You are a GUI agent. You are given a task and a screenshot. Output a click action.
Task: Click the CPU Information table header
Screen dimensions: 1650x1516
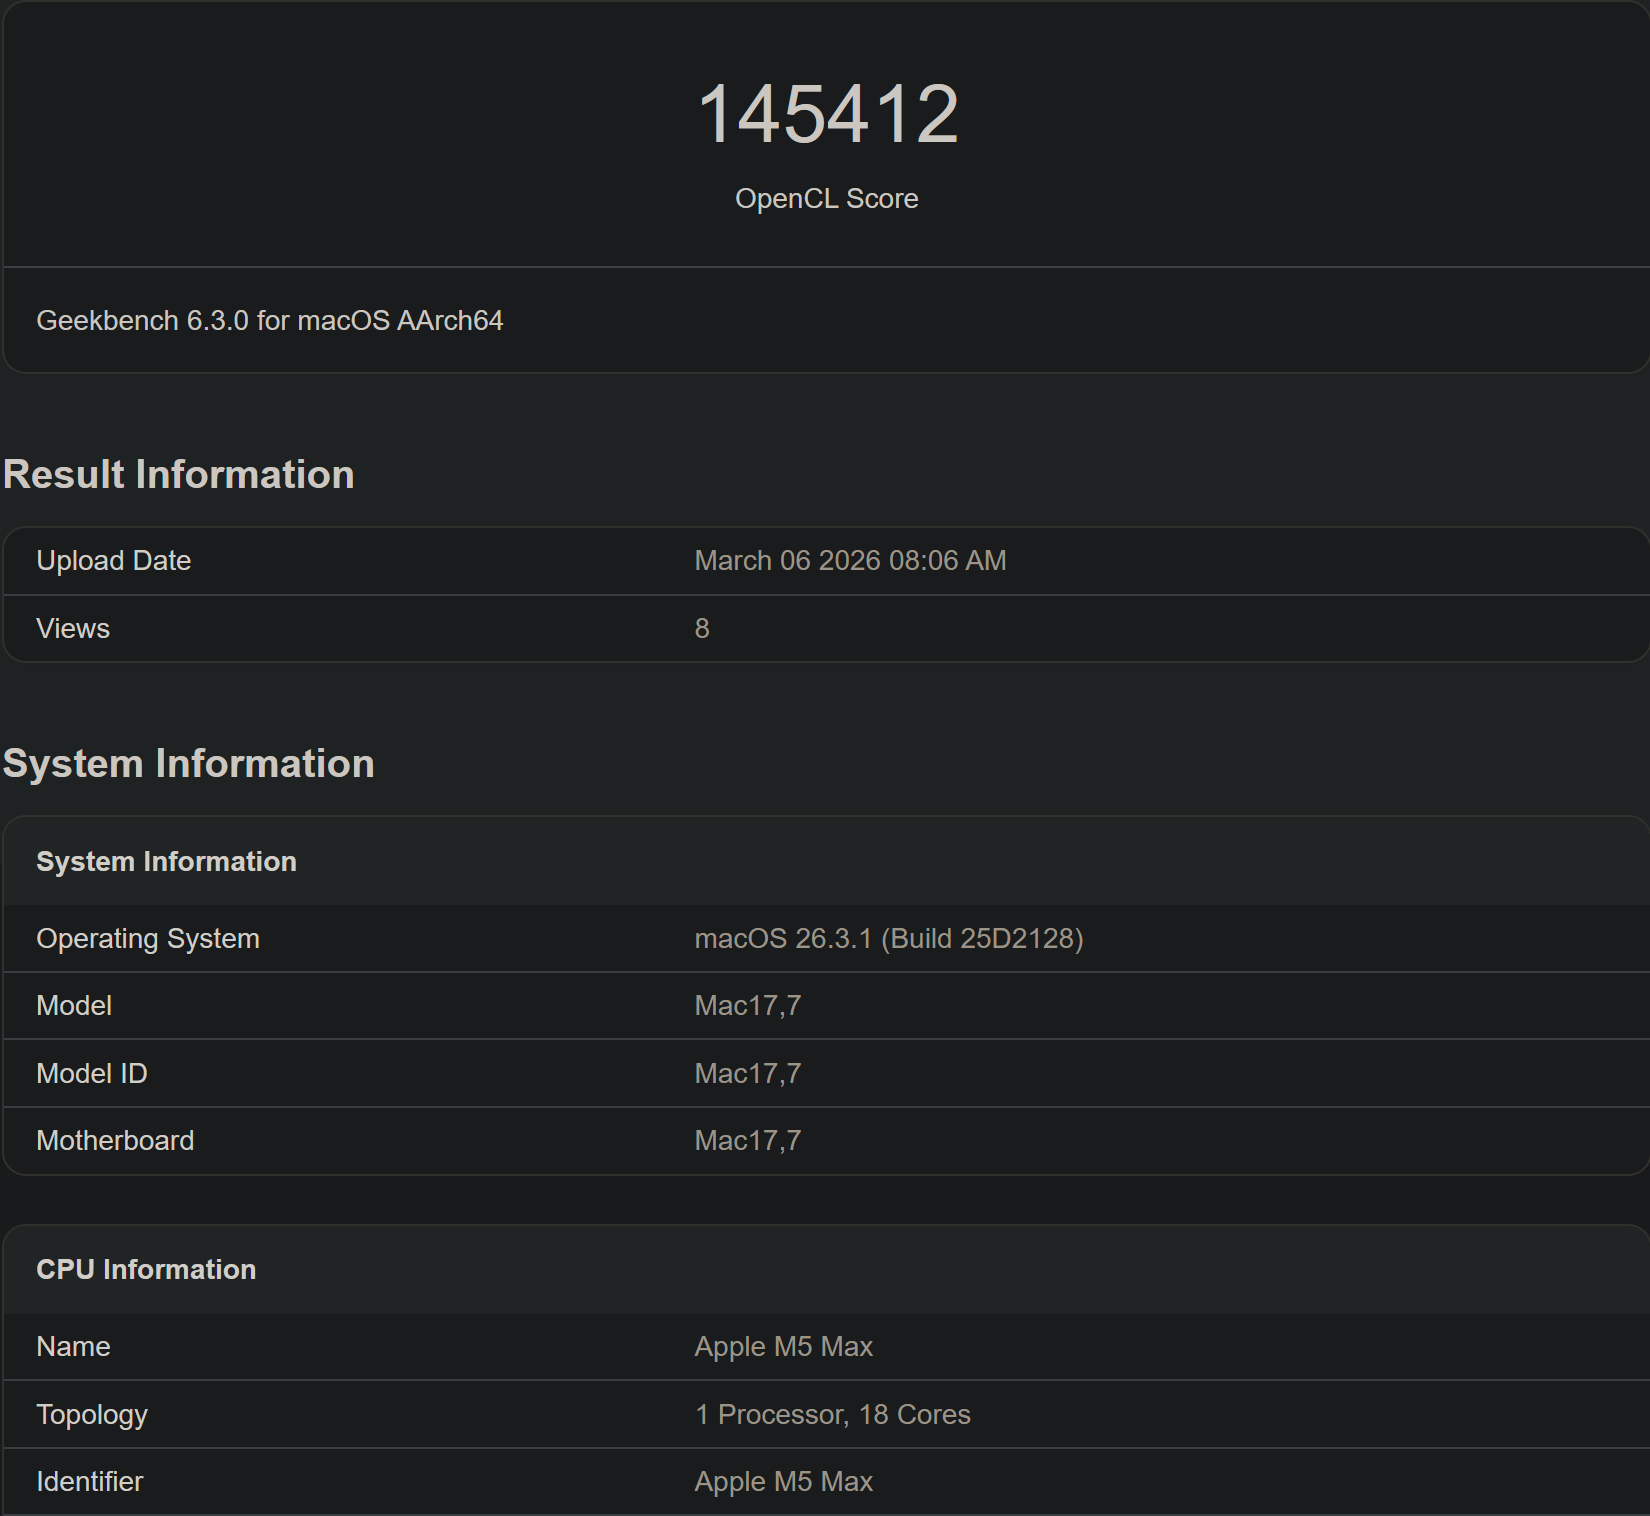click(x=146, y=1270)
